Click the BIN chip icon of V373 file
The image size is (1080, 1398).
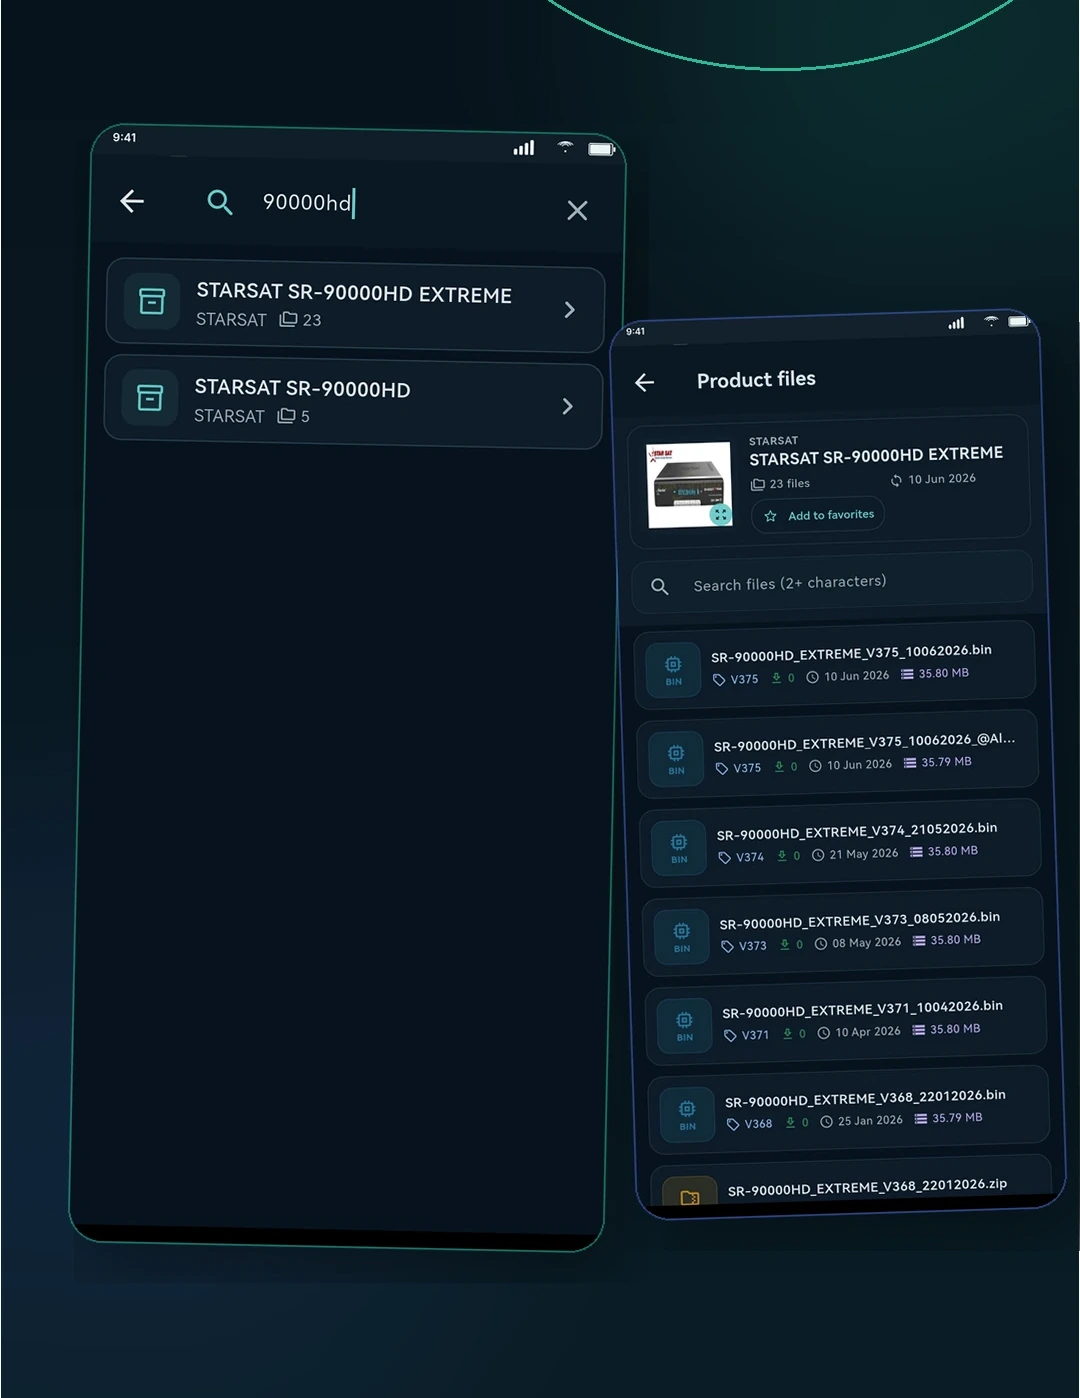tap(682, 937)
